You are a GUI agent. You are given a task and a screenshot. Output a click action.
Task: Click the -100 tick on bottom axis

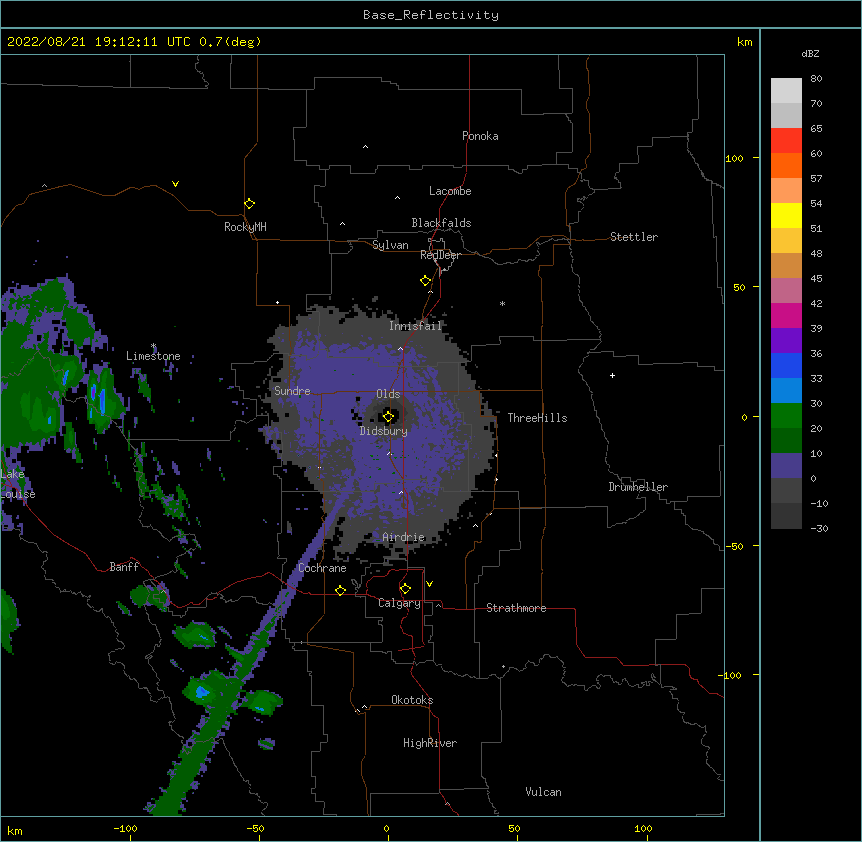pos(126,829)
